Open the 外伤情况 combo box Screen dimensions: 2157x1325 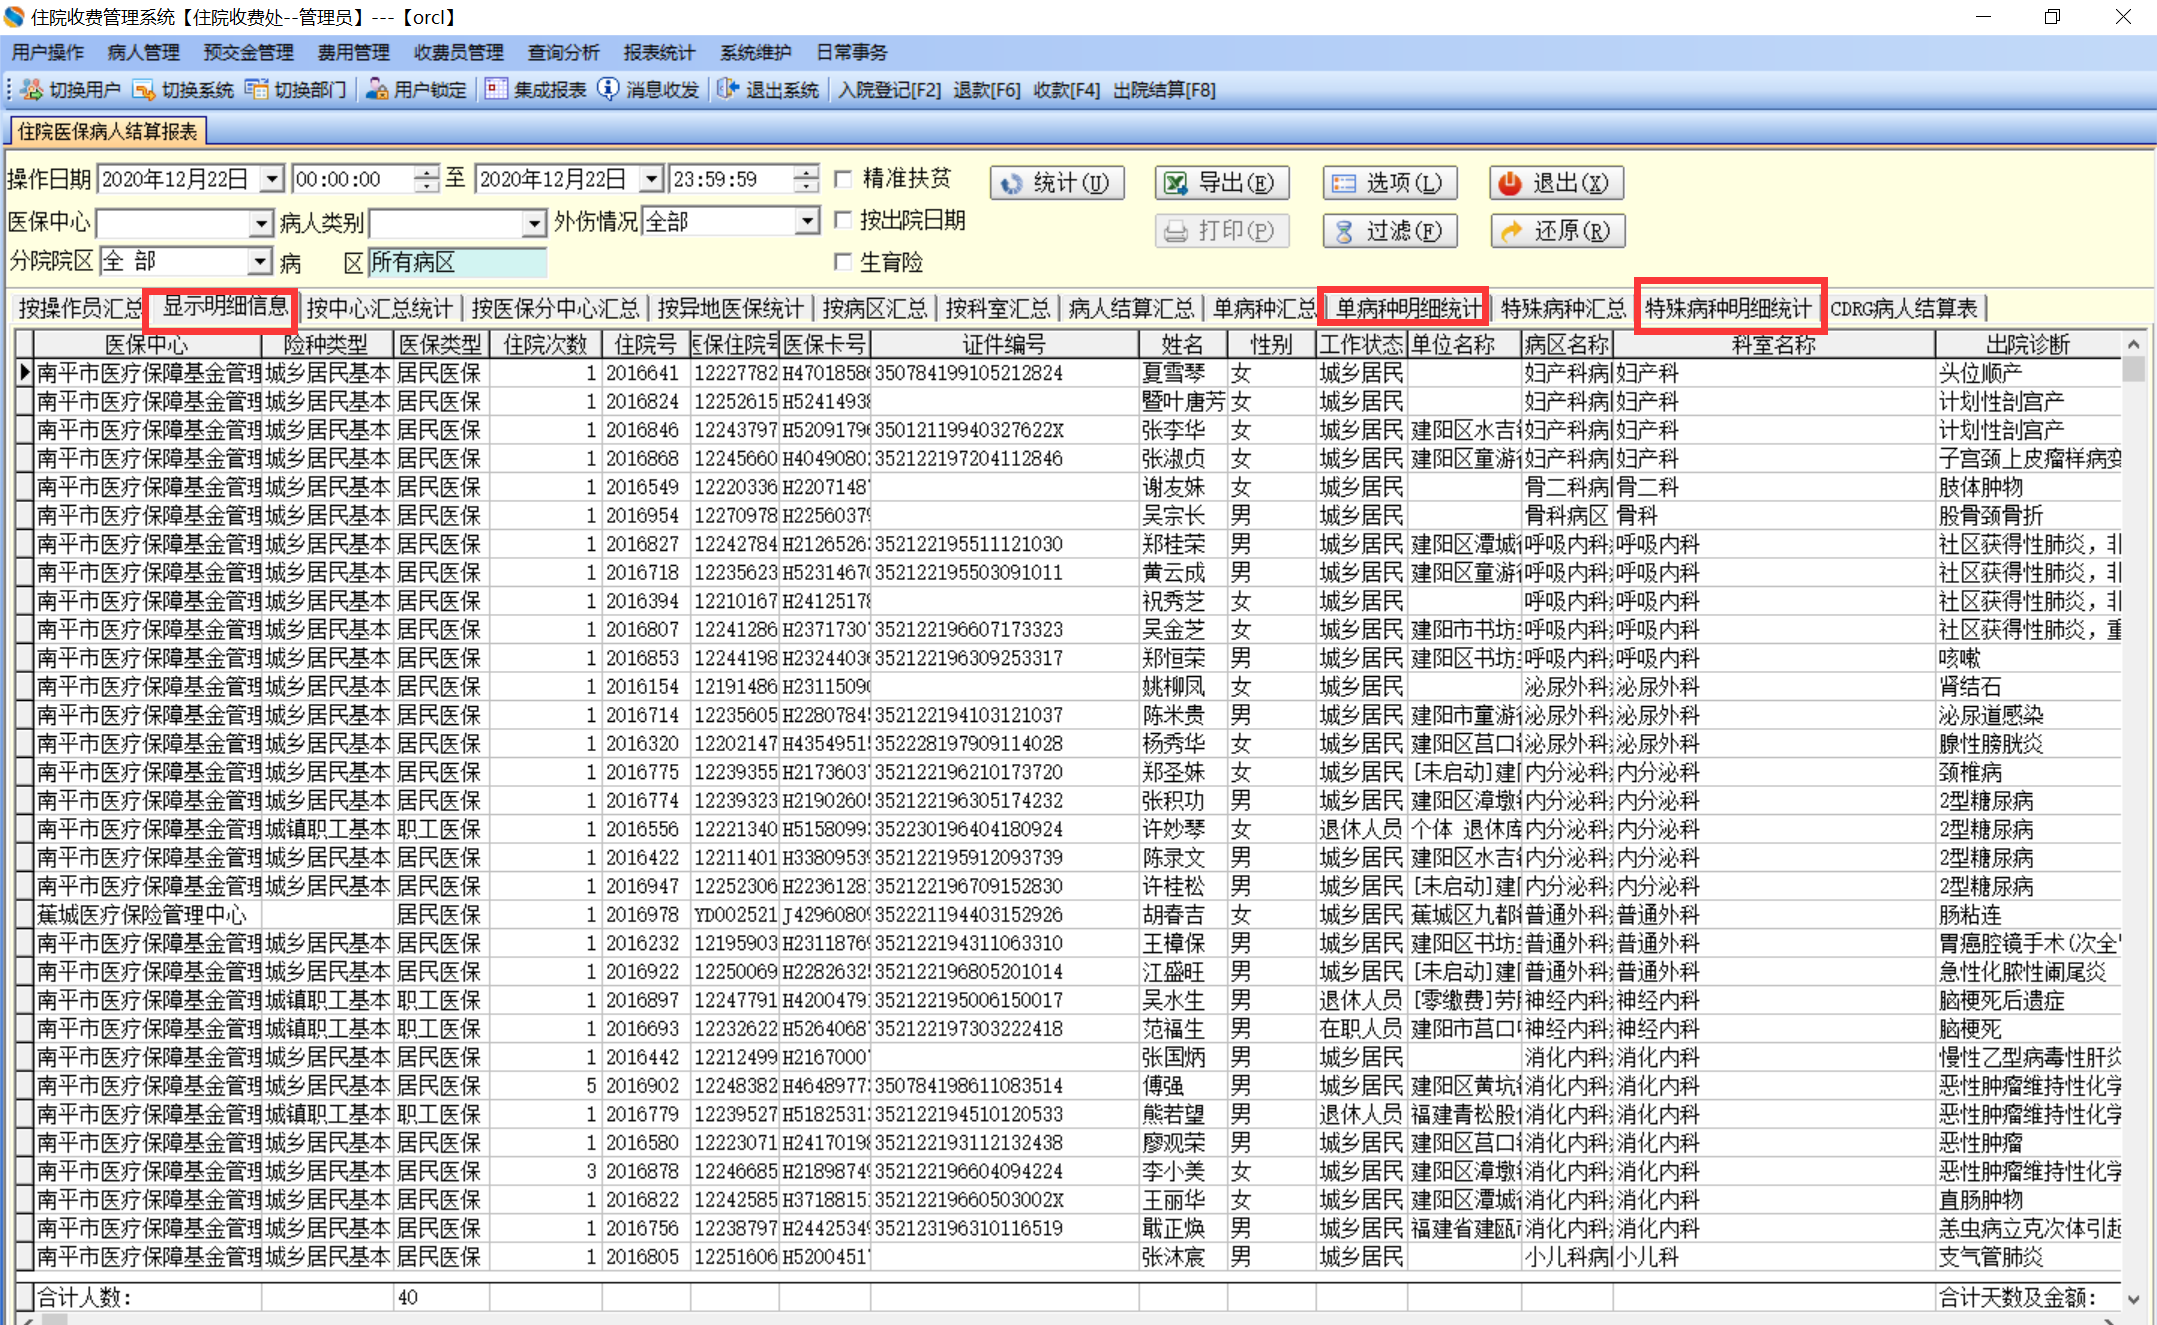pos(808,221)
